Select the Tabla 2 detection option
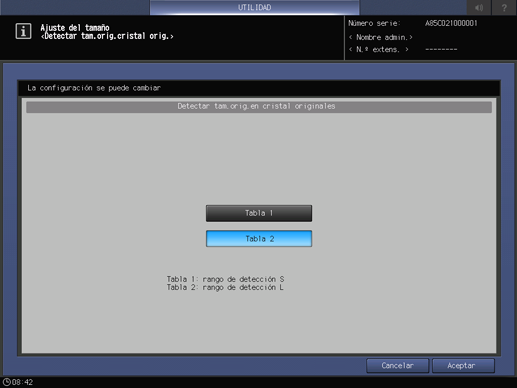517x388 pixels. (259, 239)
